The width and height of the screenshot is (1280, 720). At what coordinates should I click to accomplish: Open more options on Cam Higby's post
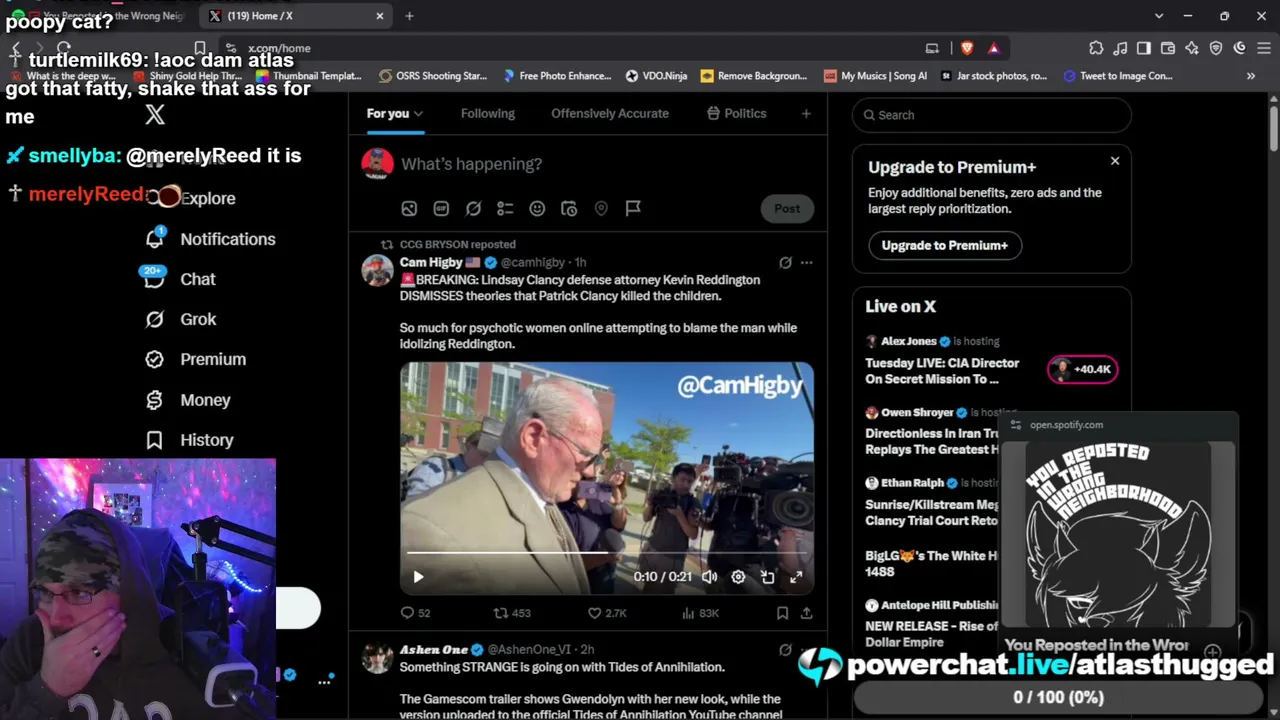pos(806,263)
